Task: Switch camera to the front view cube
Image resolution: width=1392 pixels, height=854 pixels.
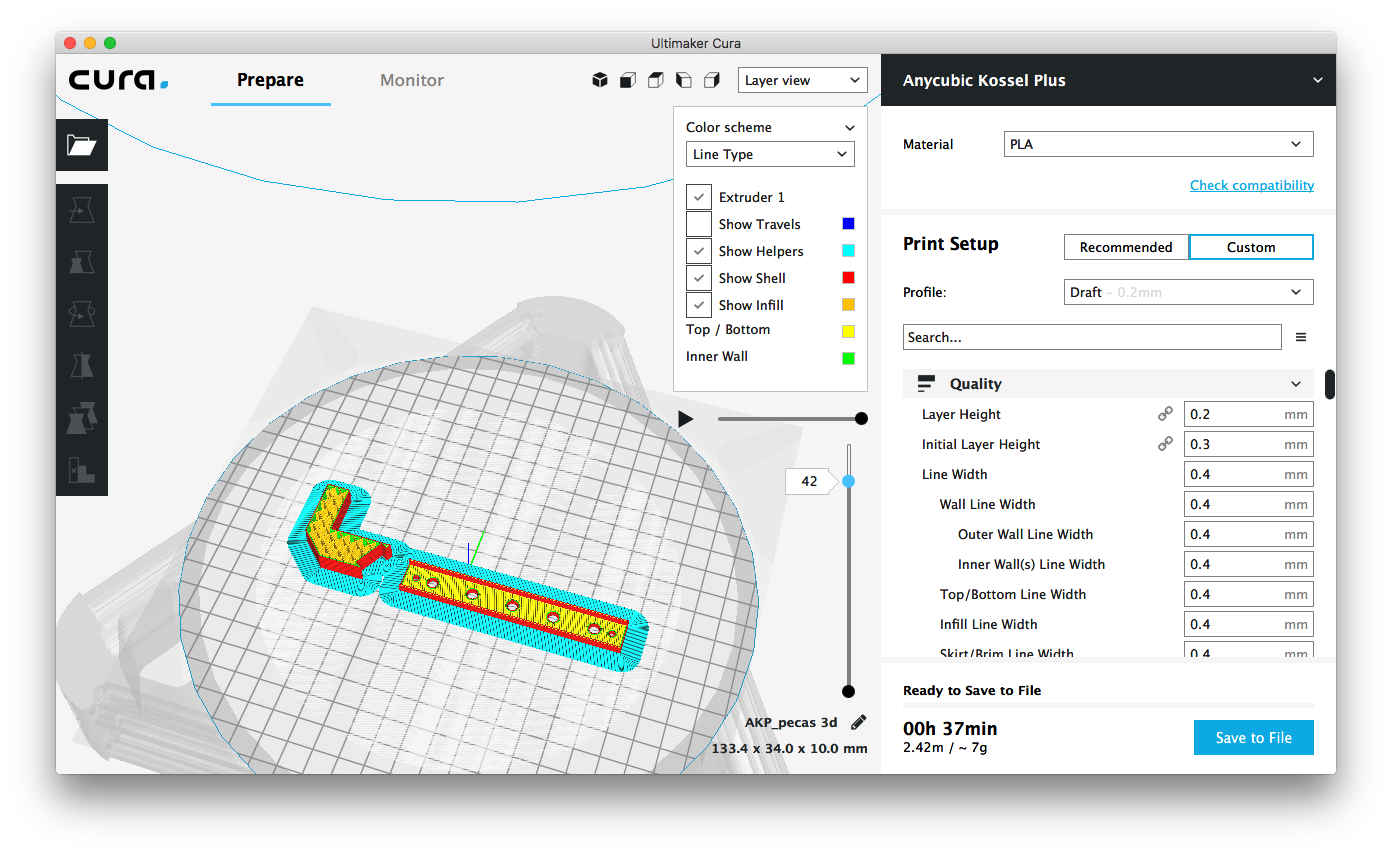Action: (628, 80)
